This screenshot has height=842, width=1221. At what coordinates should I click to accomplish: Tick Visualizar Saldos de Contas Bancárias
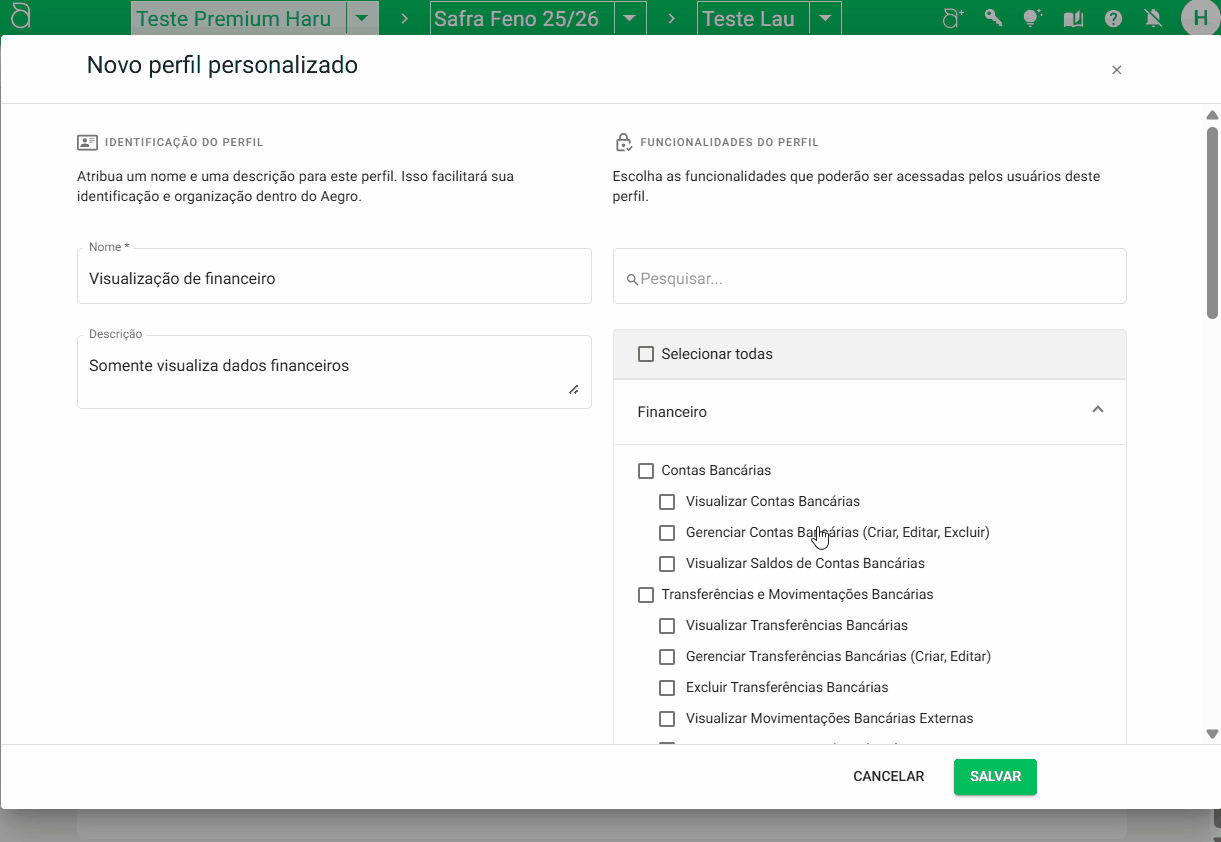coord(667,564)
